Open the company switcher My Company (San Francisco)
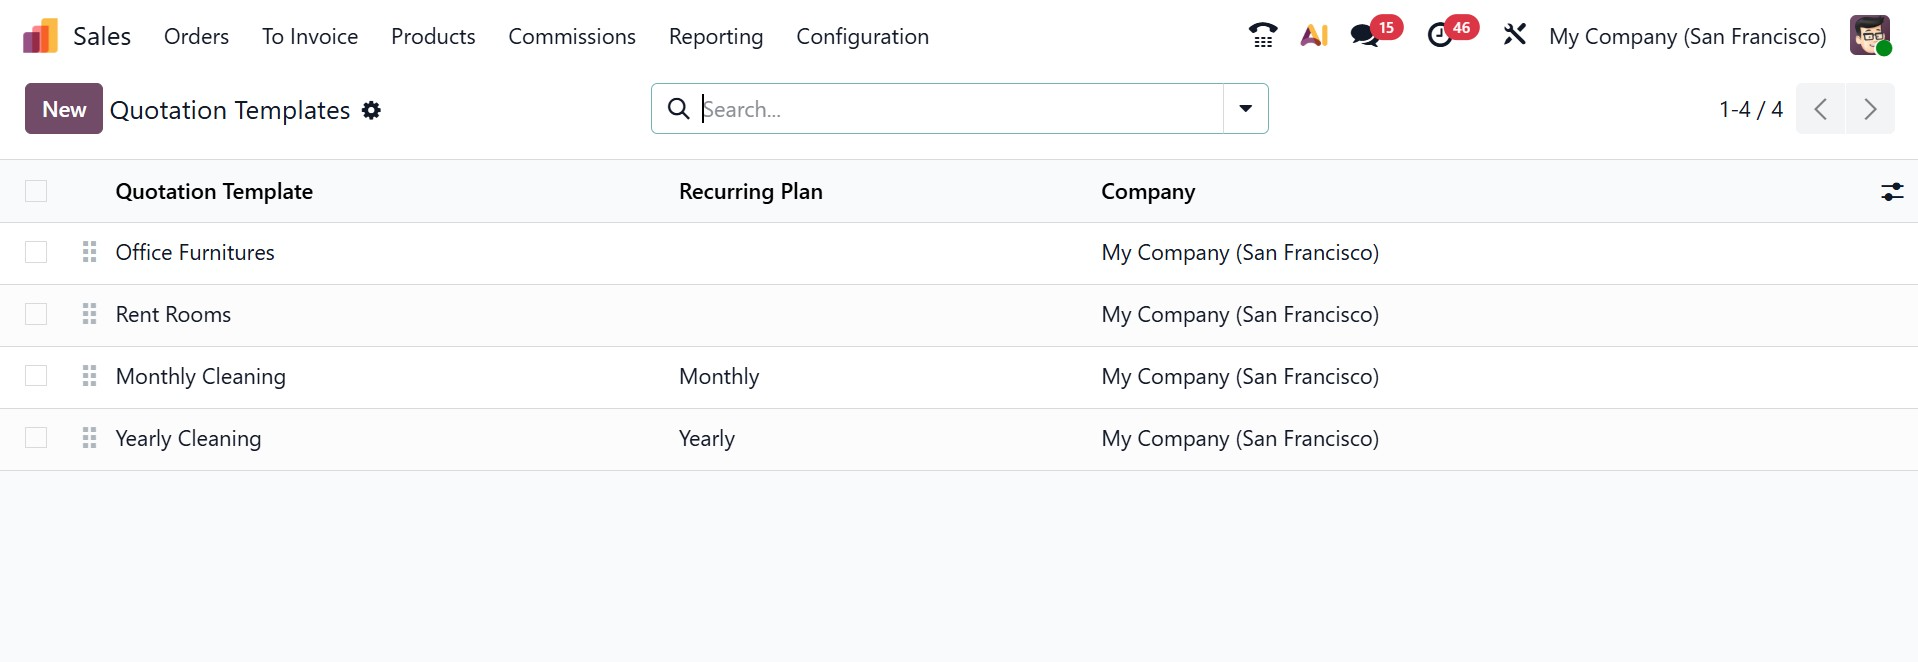 point(1687,37)
